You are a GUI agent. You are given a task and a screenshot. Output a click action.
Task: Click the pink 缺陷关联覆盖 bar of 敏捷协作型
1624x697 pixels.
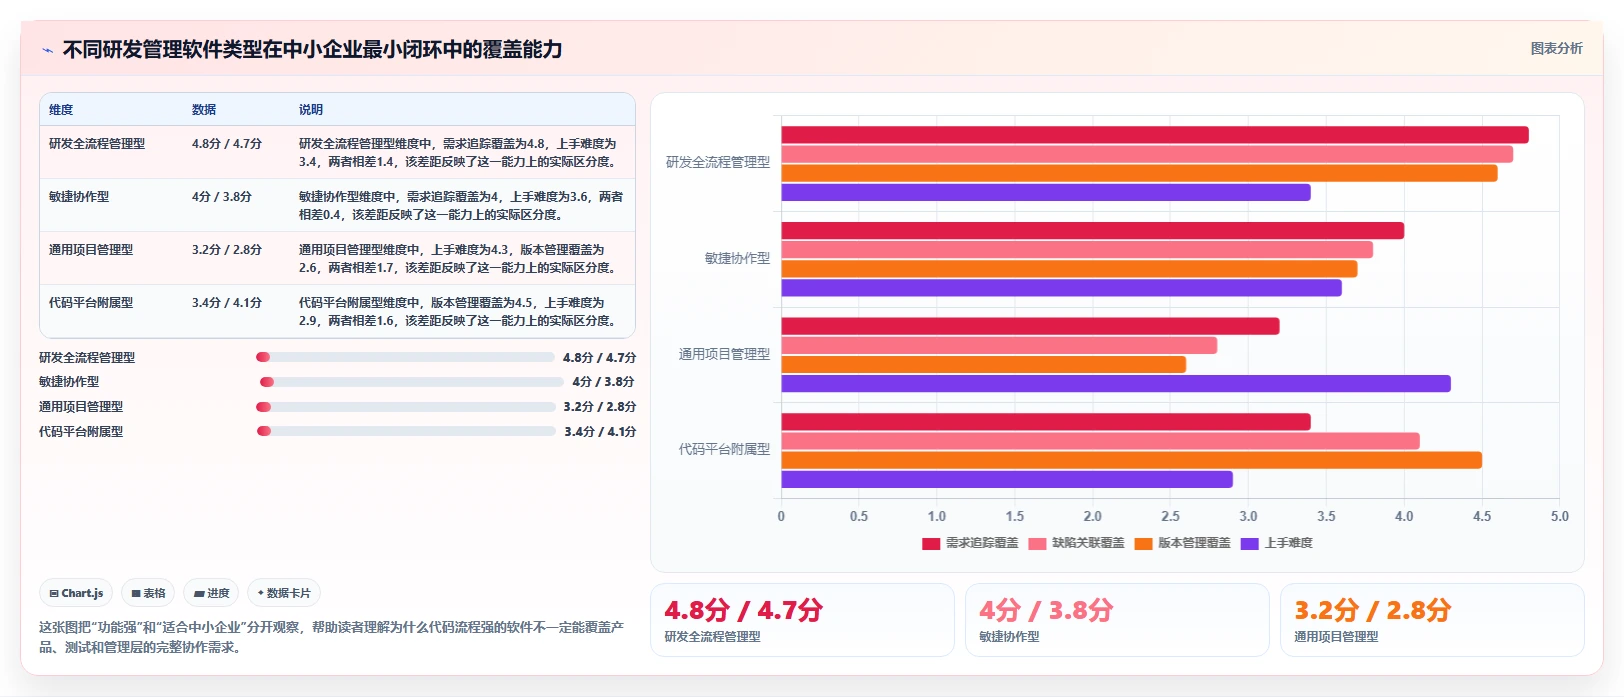1077,250
